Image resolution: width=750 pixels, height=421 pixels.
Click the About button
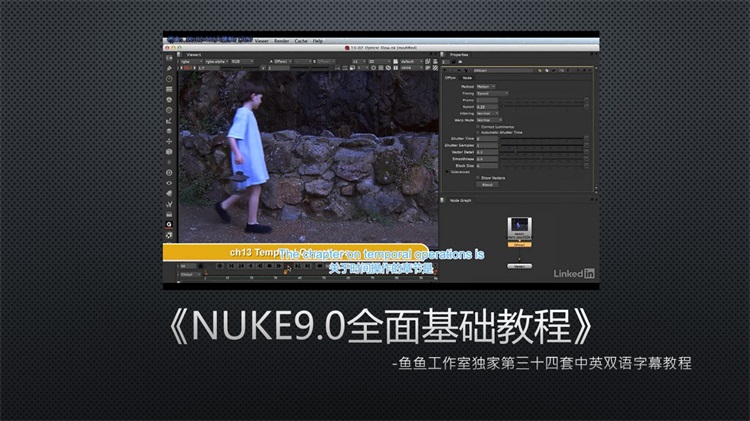coord(487,185)
